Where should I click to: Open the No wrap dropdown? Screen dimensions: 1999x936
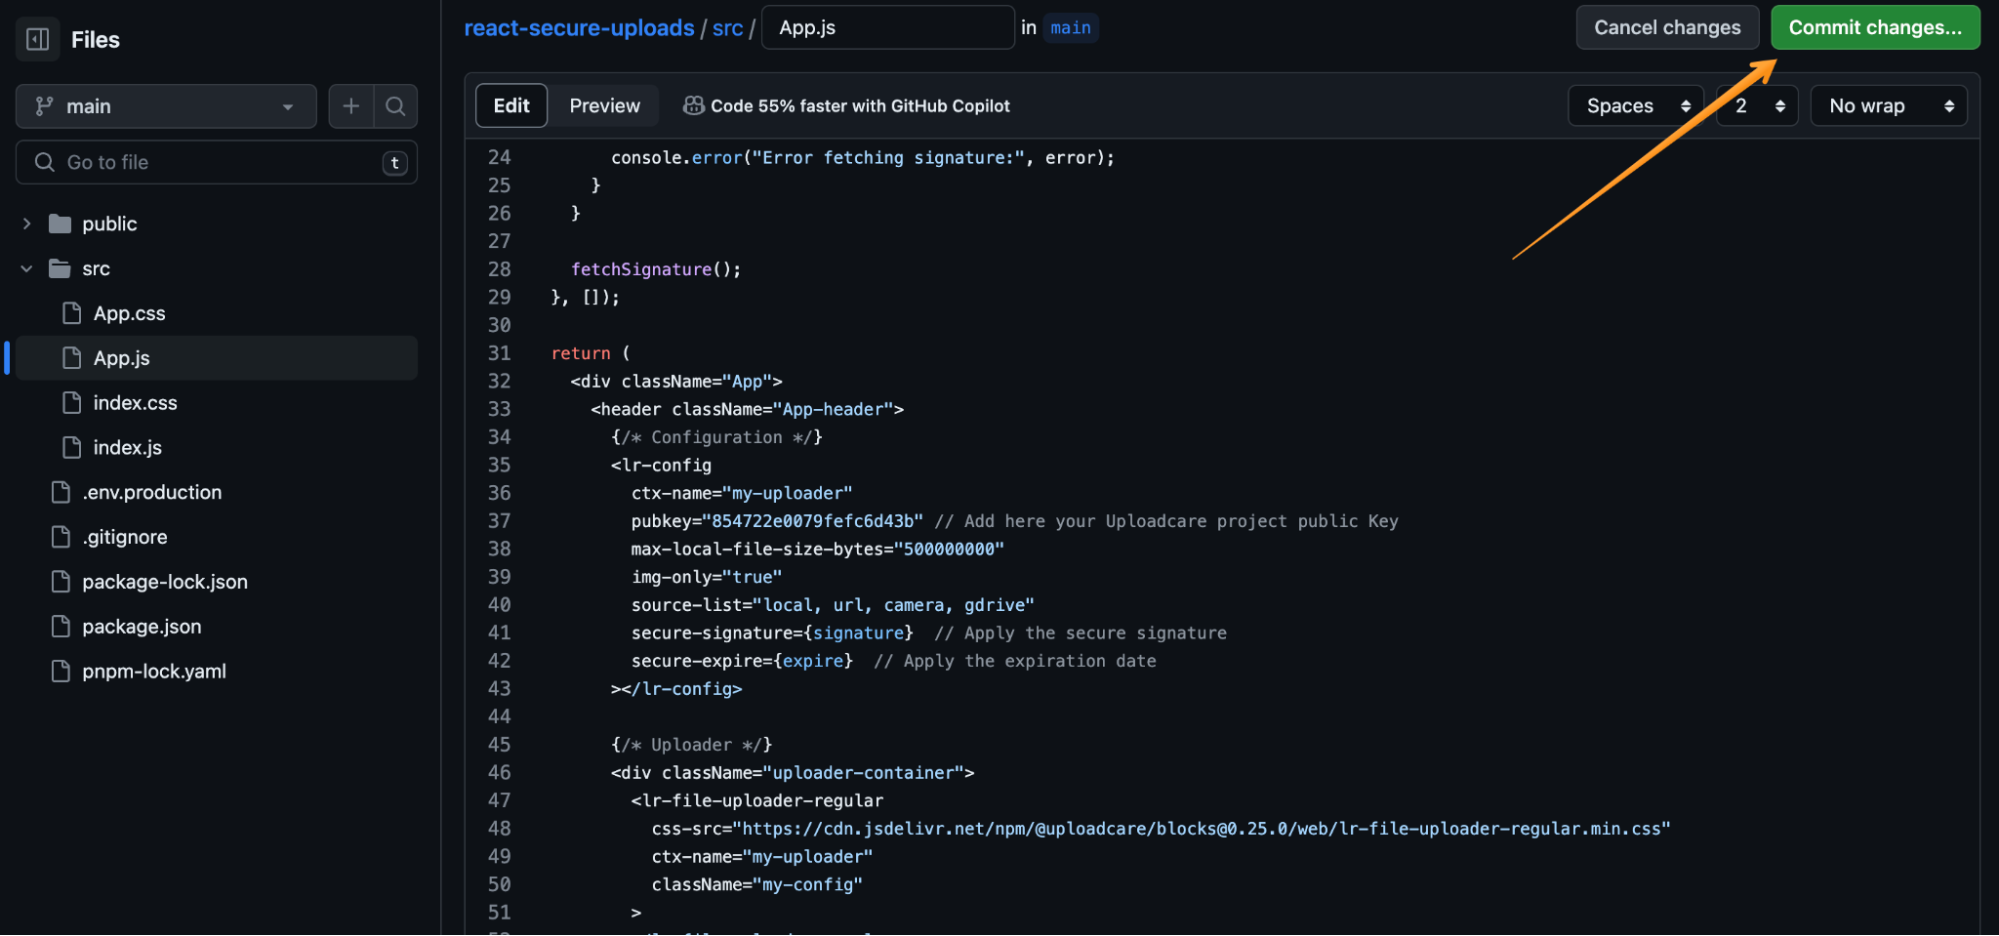point(1888,105)
